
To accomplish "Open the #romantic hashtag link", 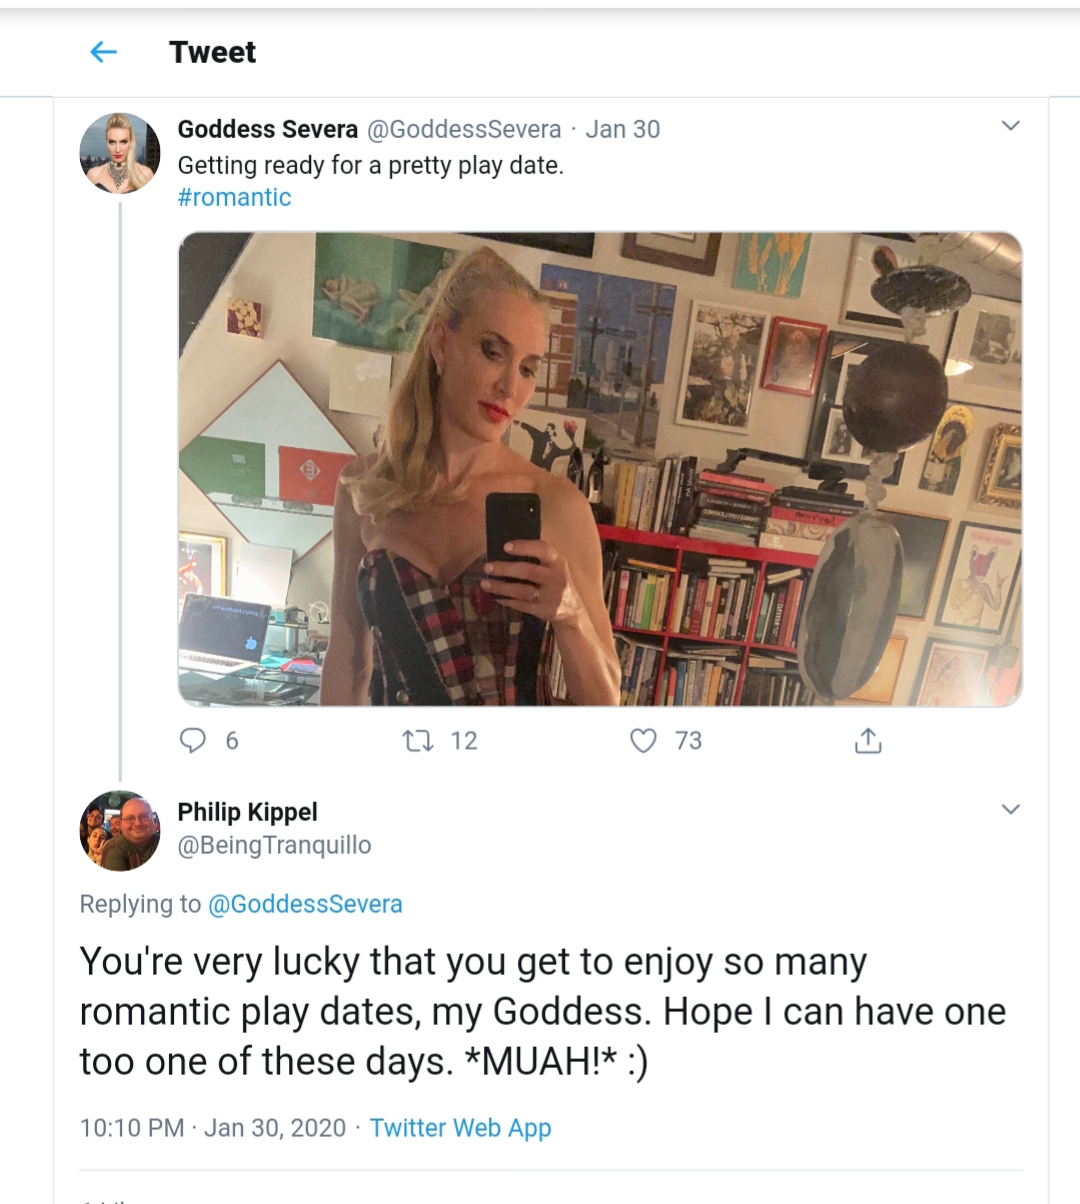I will pyautogui.click(x=234, y=197).
